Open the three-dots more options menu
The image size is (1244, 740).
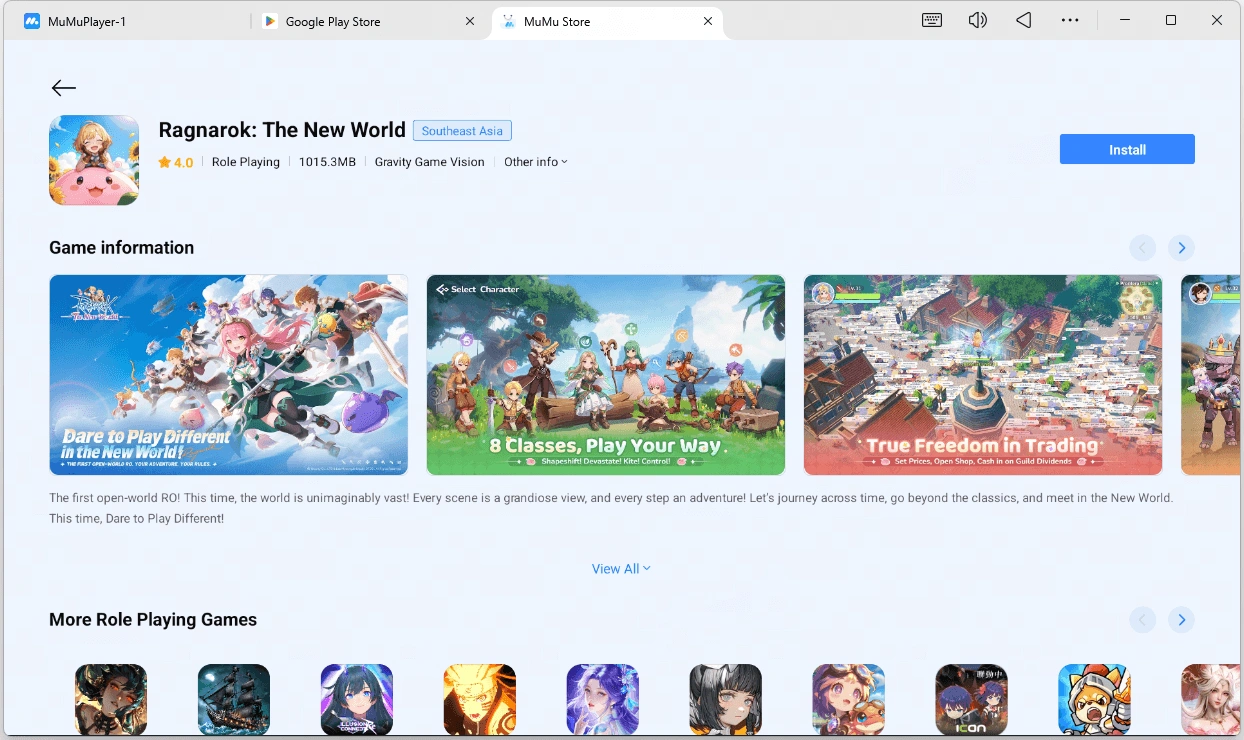click(x=1070, y=20)
